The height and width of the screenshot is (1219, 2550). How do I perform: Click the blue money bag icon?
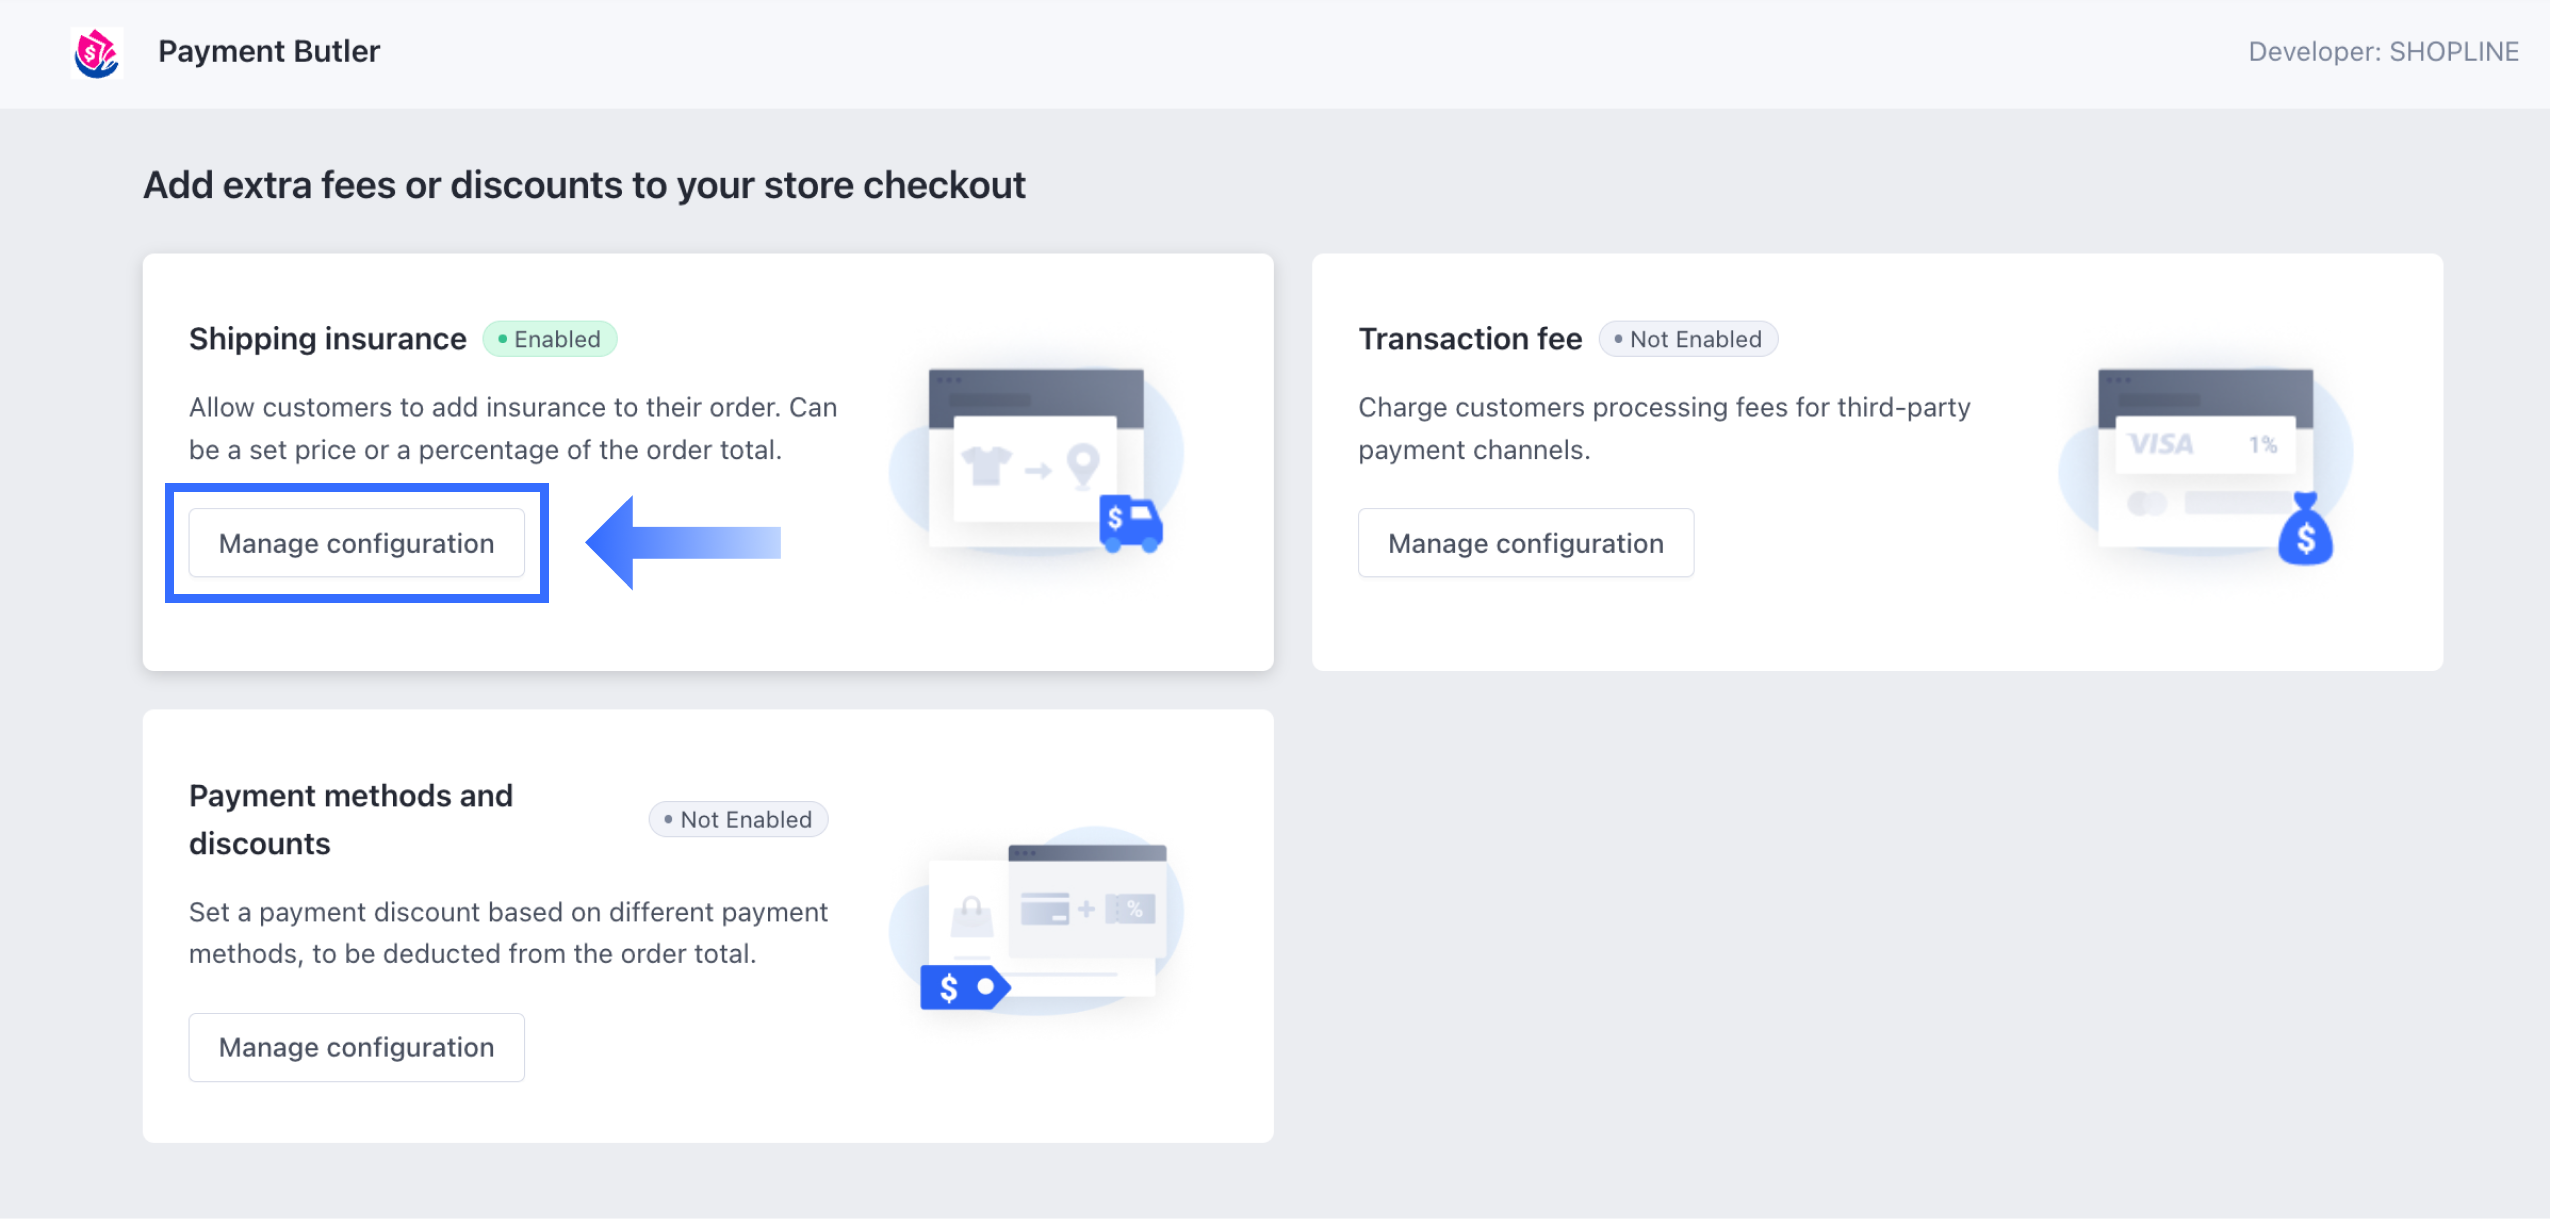pos(2305,531)
